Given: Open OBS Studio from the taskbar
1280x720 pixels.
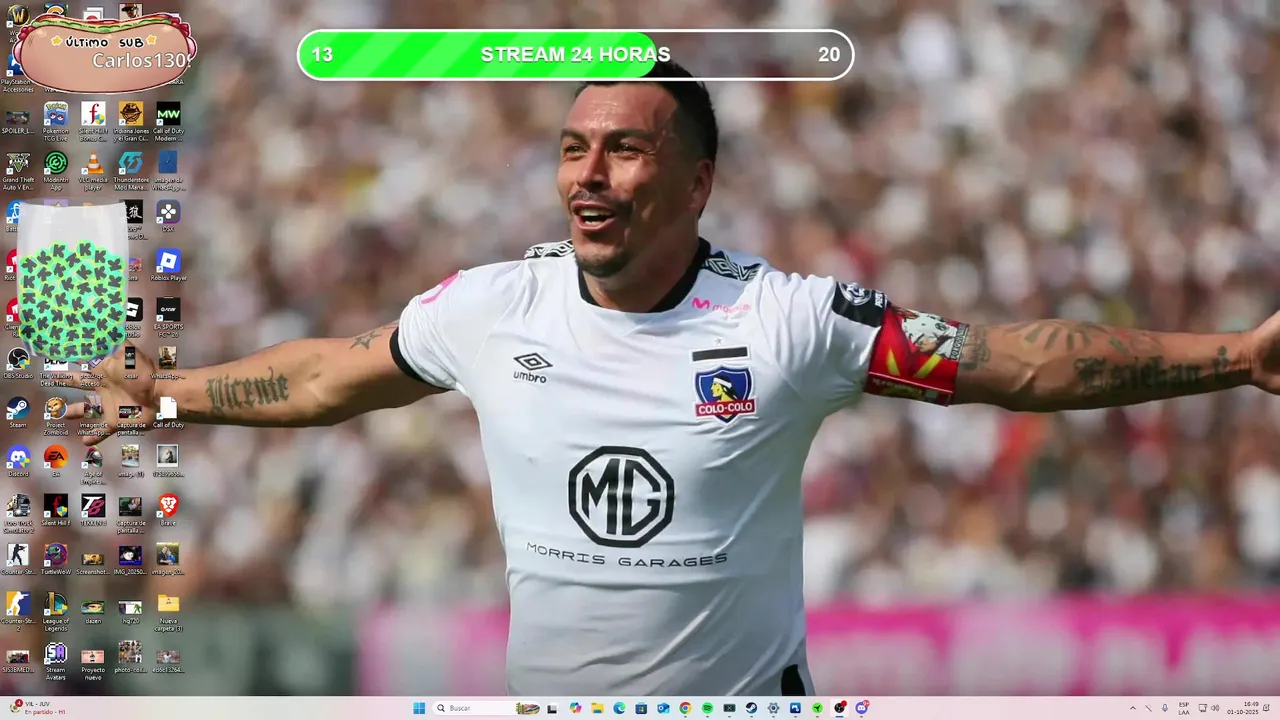Looking at the screenshot, I should point(840,708).
